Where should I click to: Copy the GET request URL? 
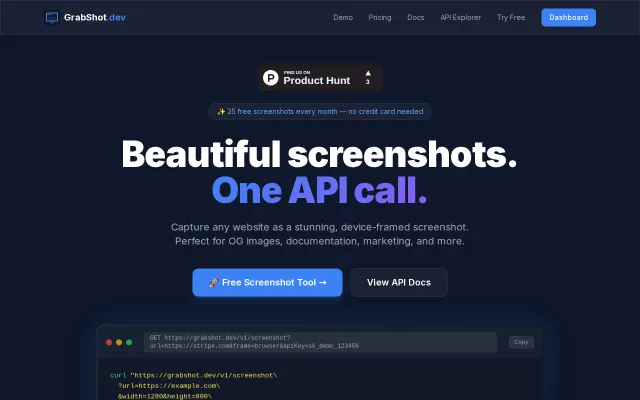coord(521,342)
